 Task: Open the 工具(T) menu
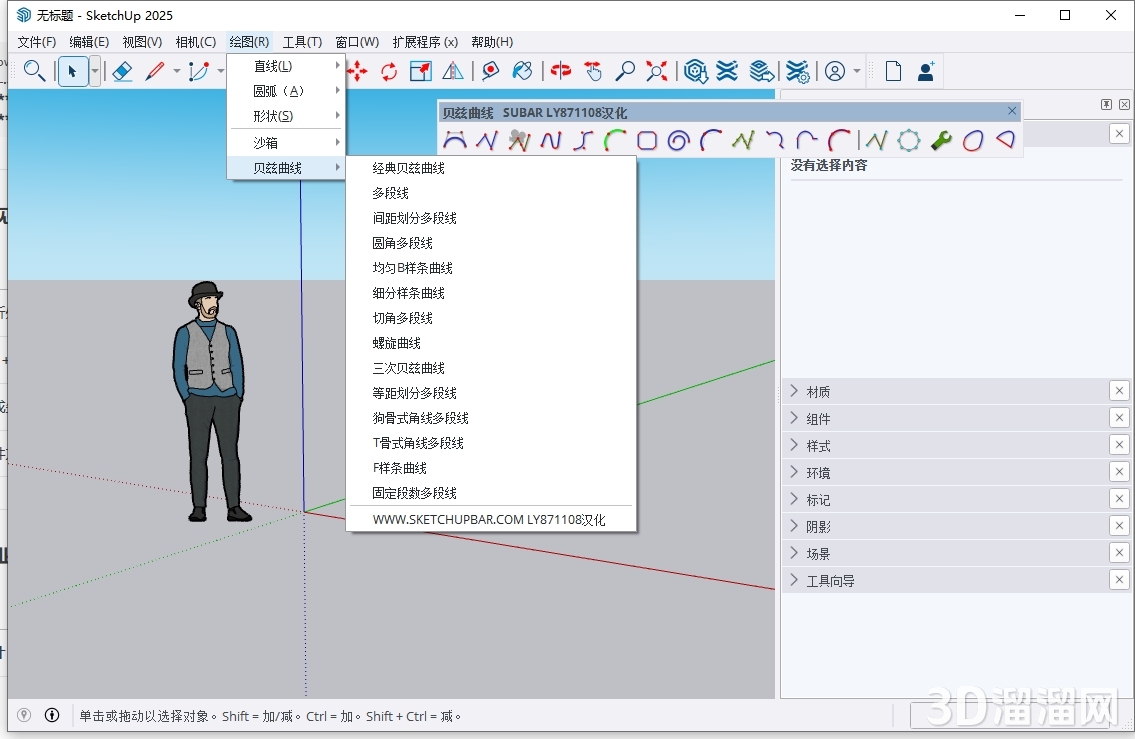click(x=302, y=42)
